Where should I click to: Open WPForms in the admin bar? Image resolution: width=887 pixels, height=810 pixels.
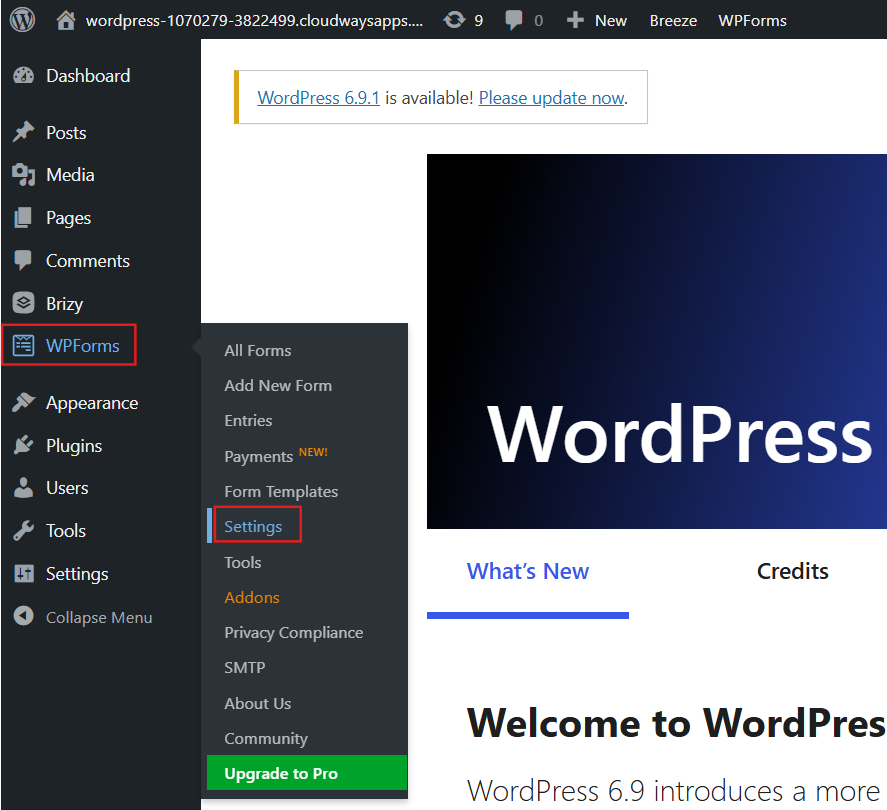coord(752,20)
